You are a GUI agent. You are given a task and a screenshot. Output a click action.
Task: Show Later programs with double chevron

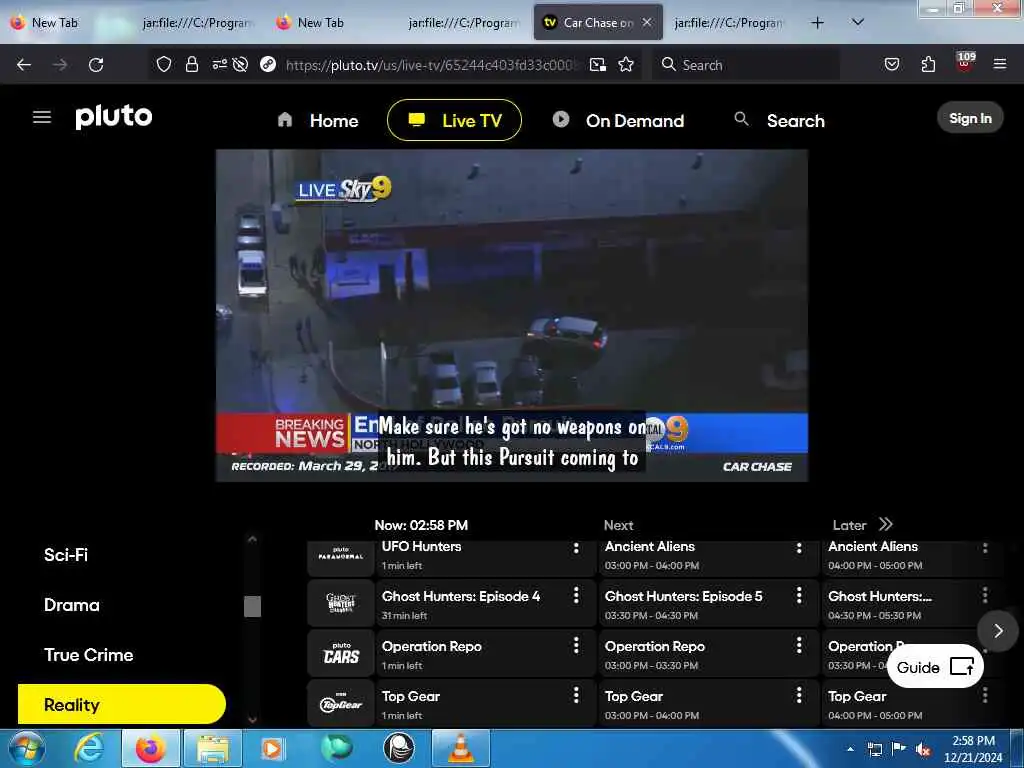pos(886,524)
